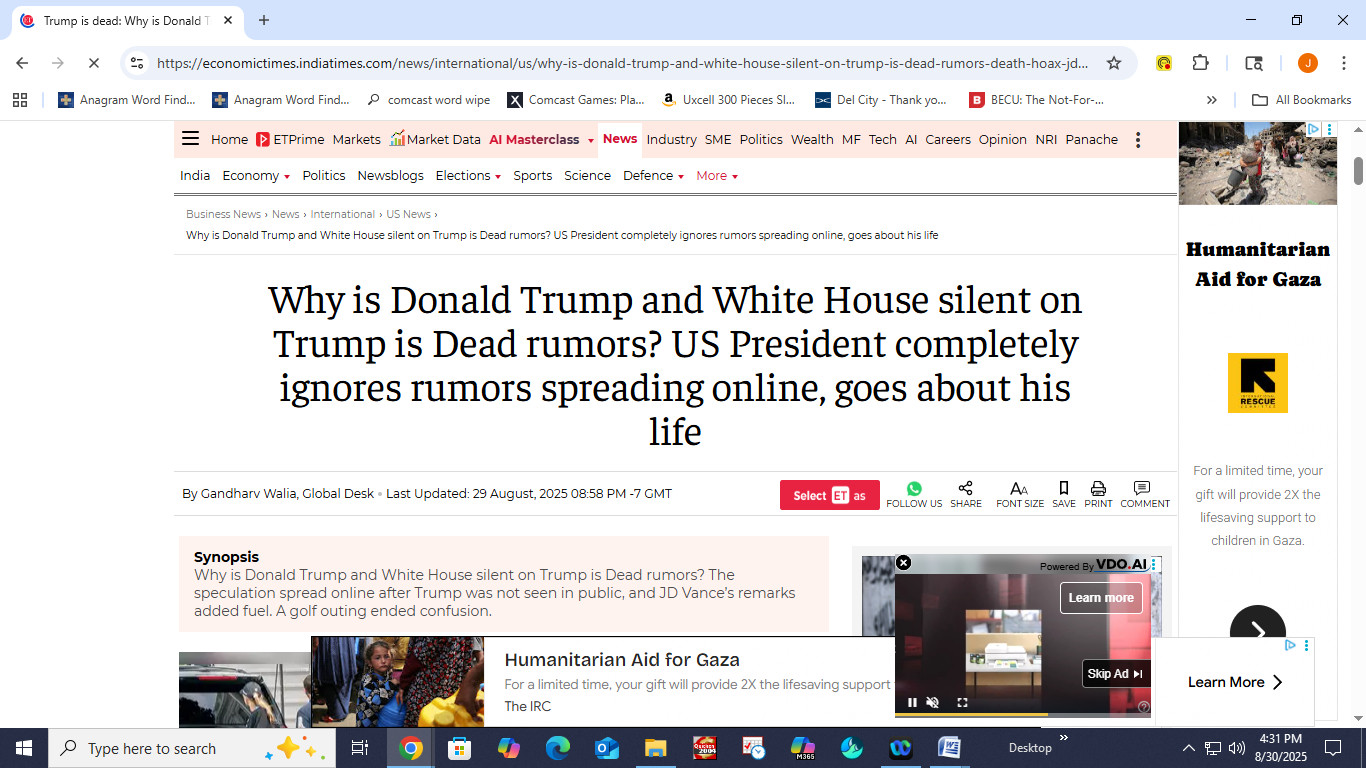This screenshot has height=768, width=1366.
Task: Click the video ad progress bar
Action: point(1023,715)
